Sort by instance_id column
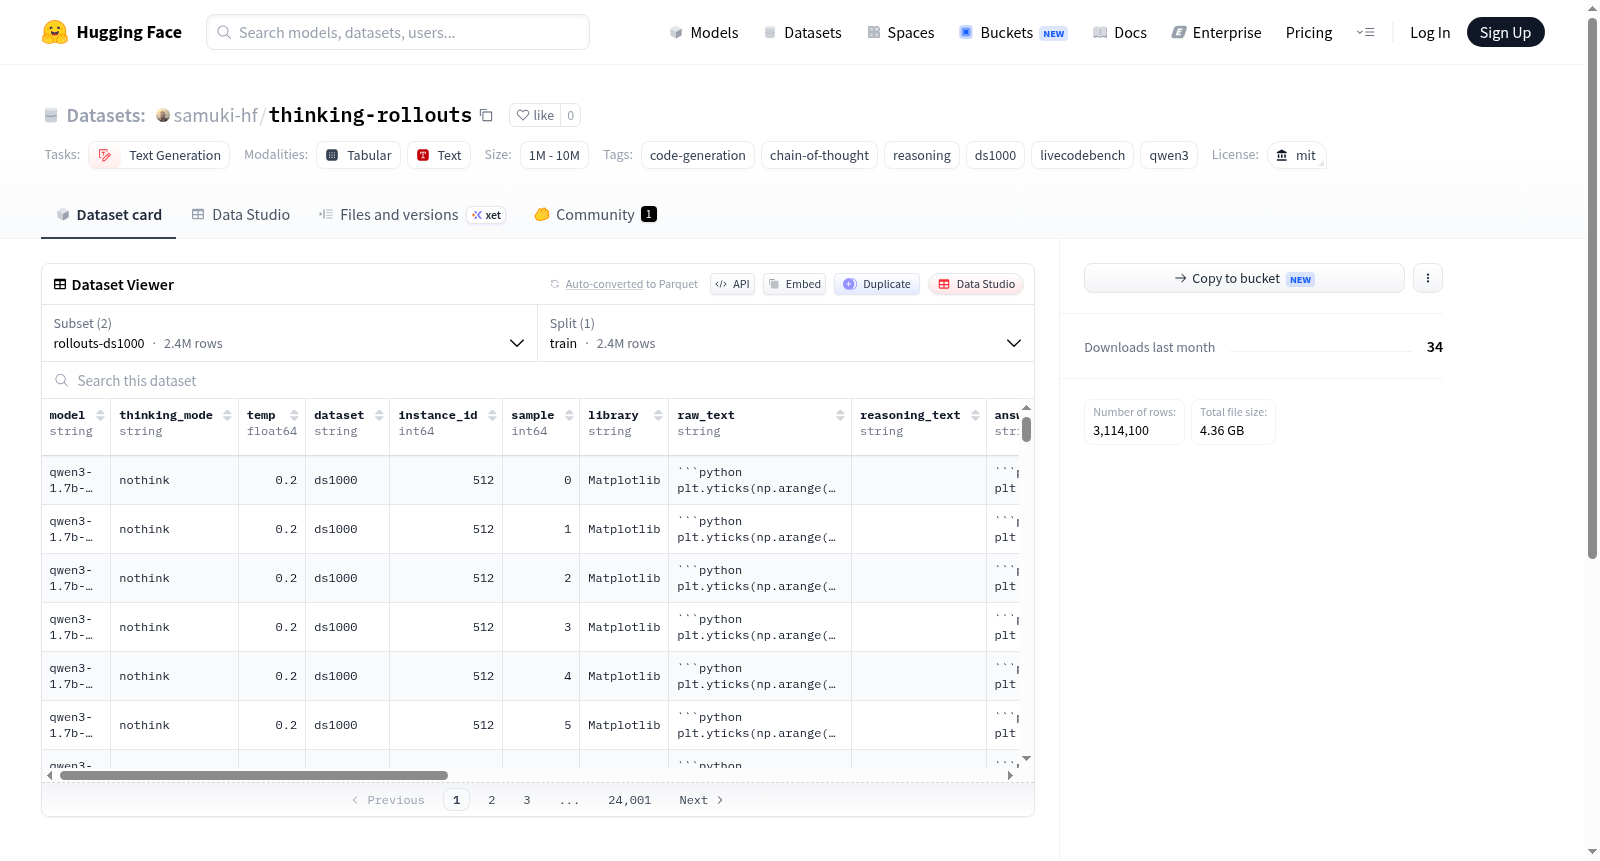The image size is (1600, 861). tap(492, 415)
